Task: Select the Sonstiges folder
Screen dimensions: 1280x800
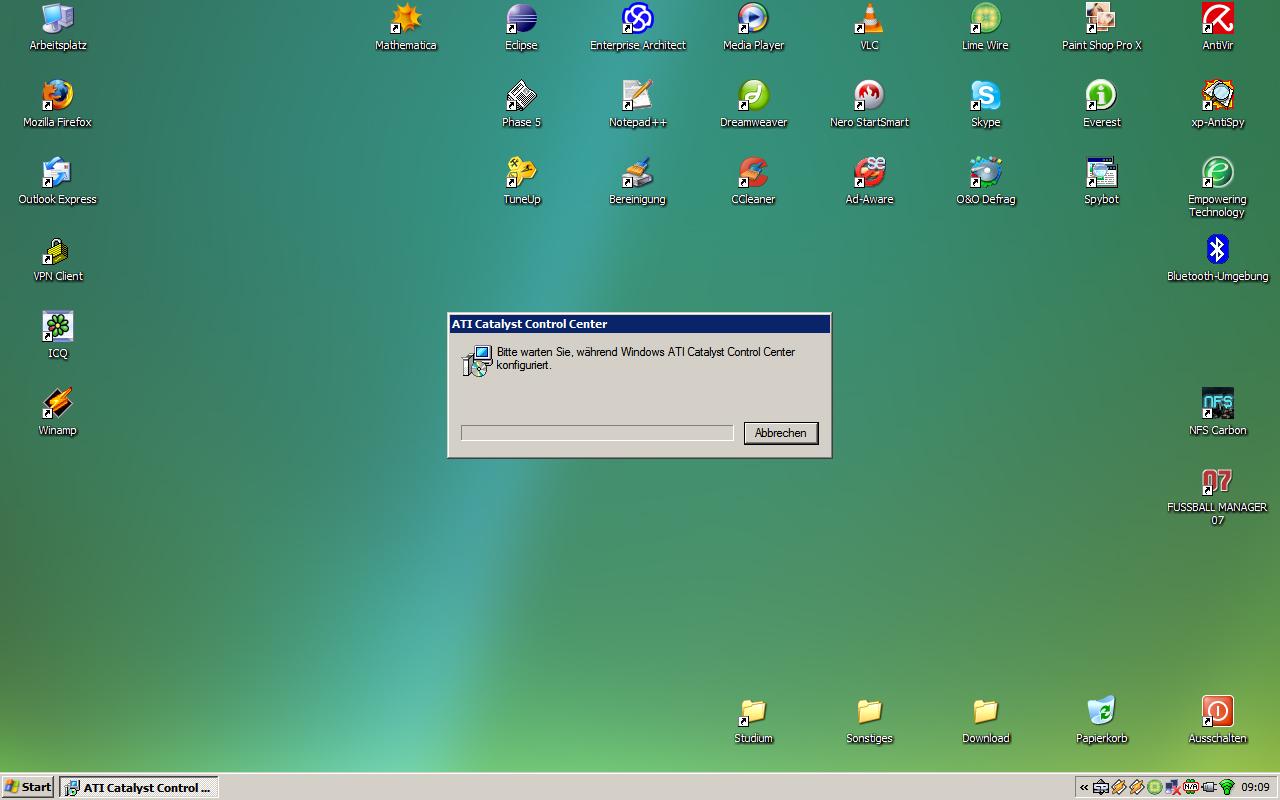Action: click(869, 711)
